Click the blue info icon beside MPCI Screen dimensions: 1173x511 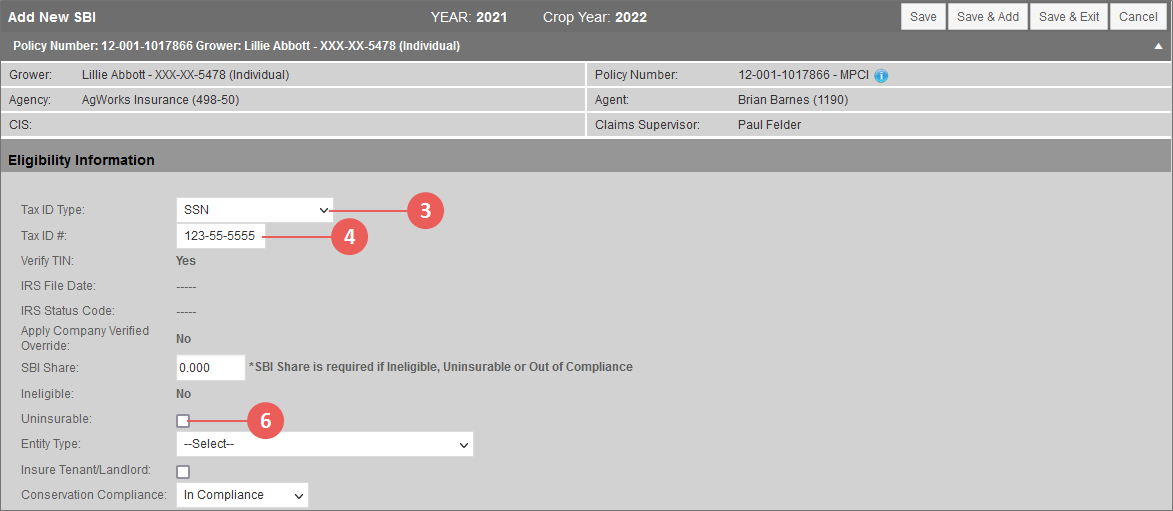[880, 76]
